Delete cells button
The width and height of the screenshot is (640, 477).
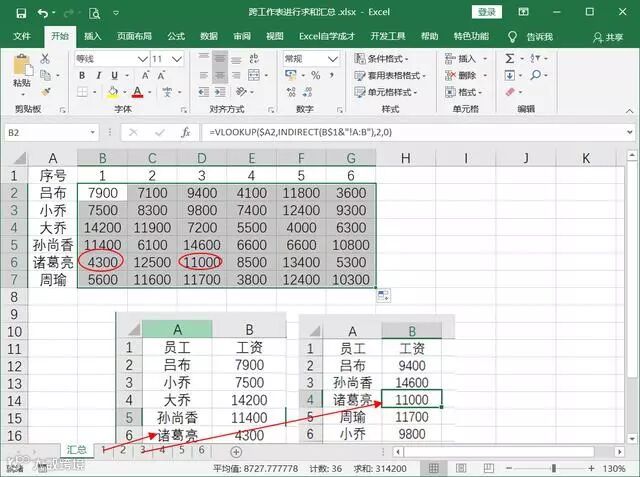coord(460,75)
